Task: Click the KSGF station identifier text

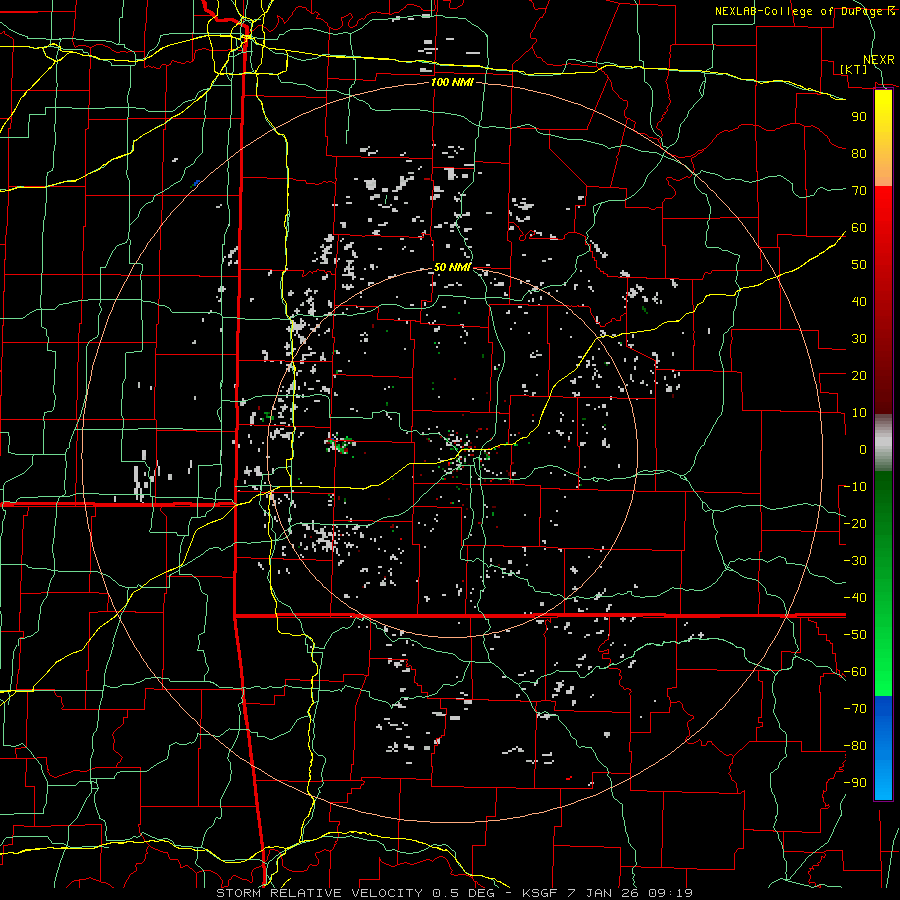Action: tap(542, 893)
